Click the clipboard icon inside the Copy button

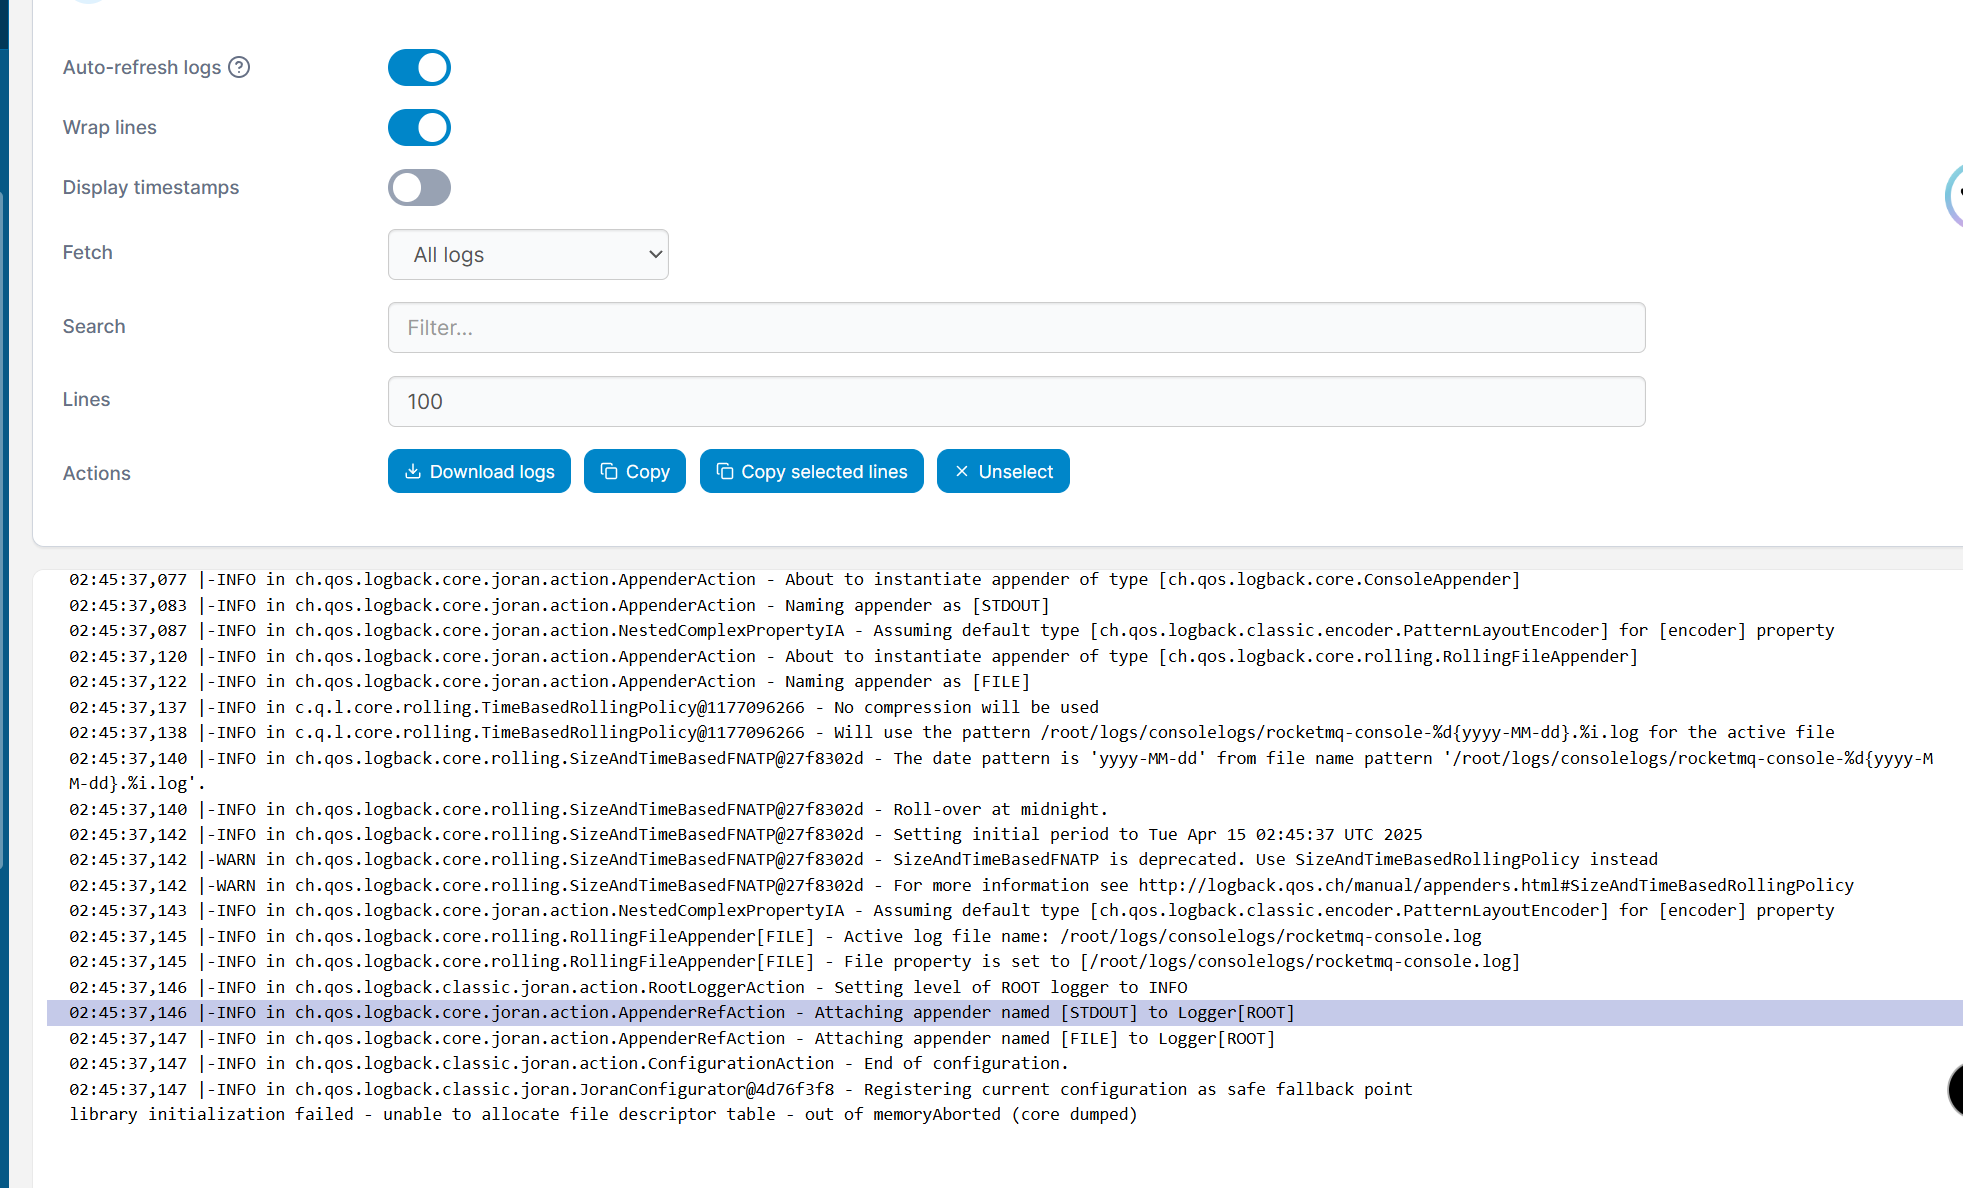tap(609, 471)
